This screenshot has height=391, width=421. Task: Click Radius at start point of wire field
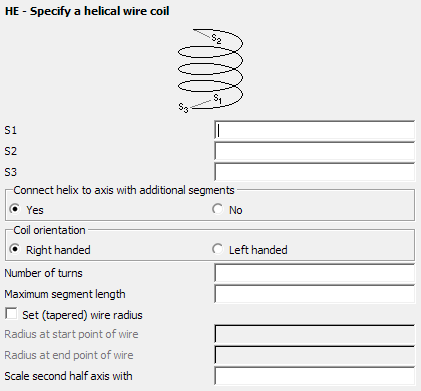pyautogui.click(x=315, y=334)
